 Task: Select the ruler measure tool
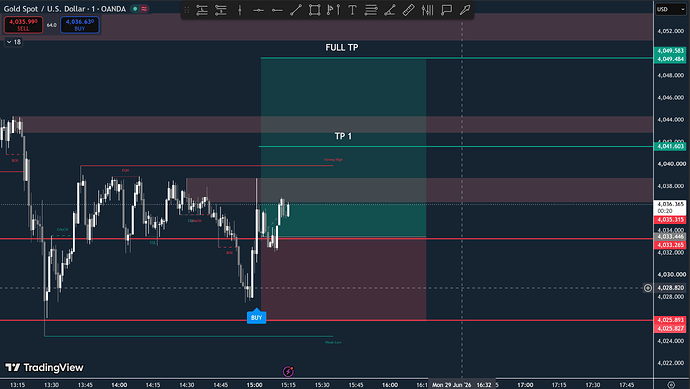[x=408, y=10]
